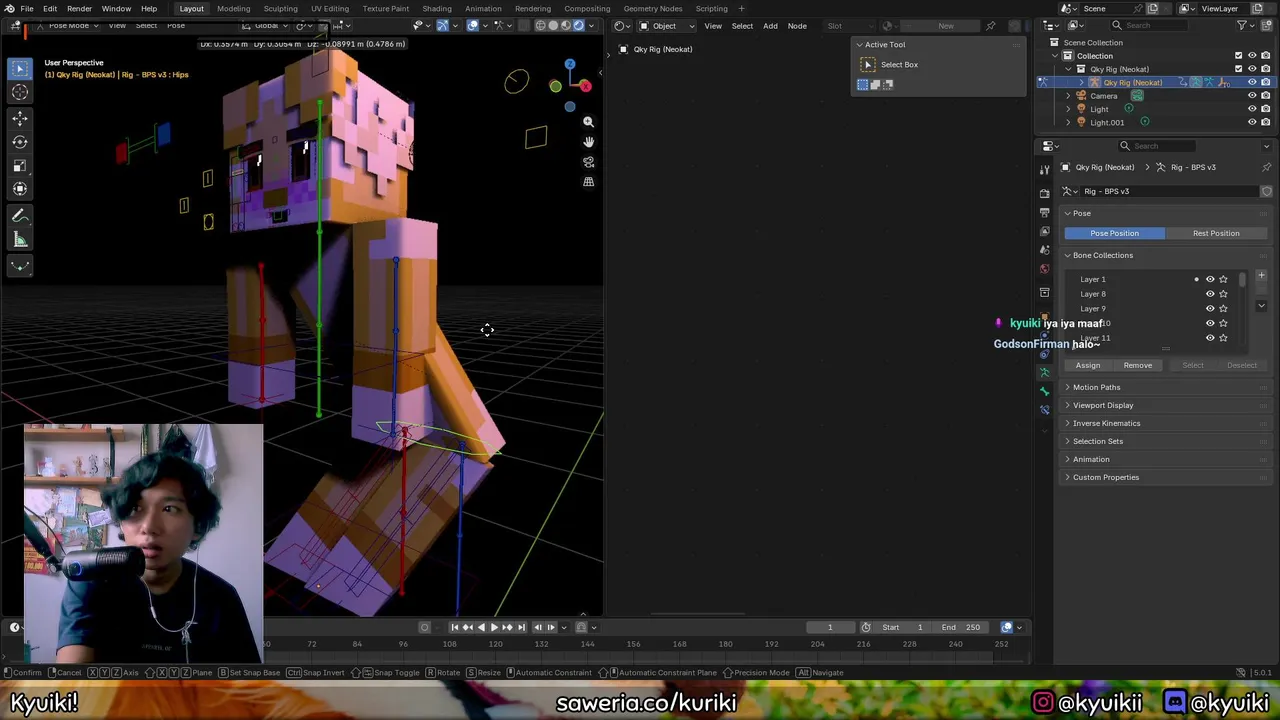This screenshot has height=720, width=1280.
Task: Toggle the eye icon for bone collection Layer 8
Action: pos(1210,294)
